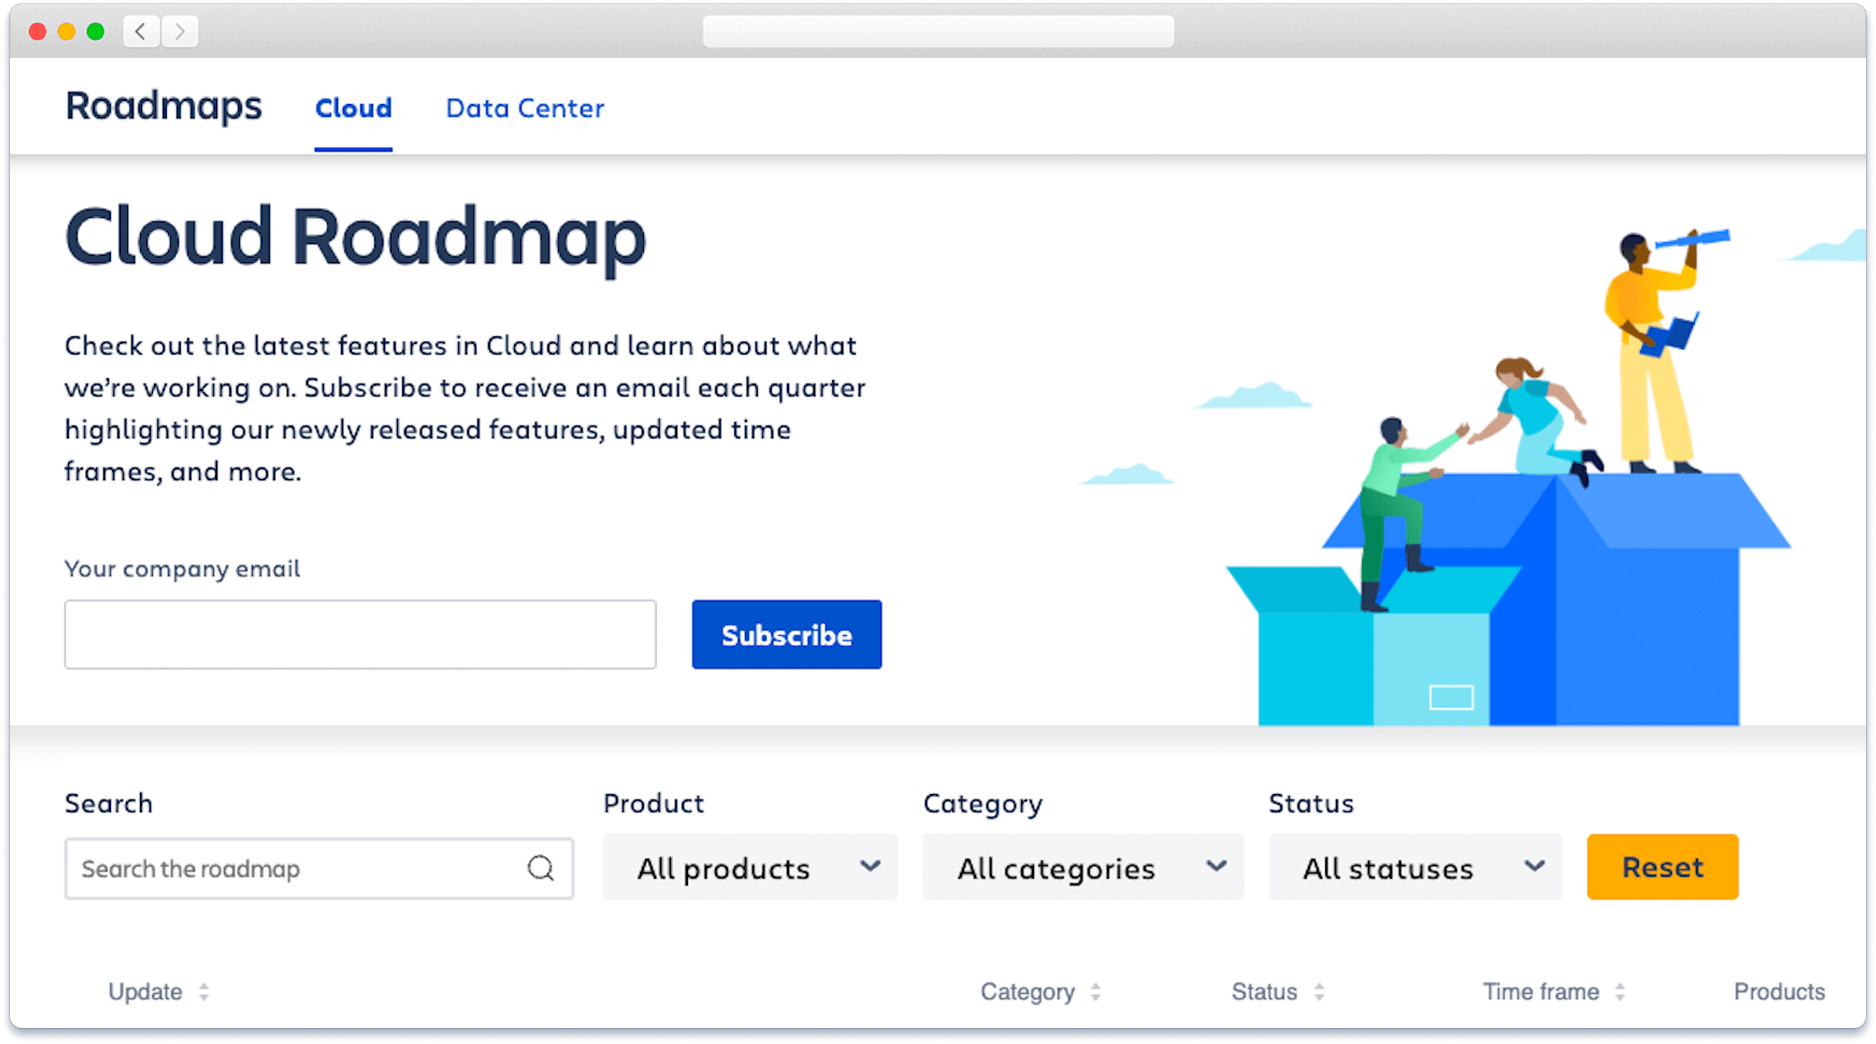Click the browser back navigation arrow
Image resolution: width=1876 pixels, height=1044 pixels.
pos(140,31)
